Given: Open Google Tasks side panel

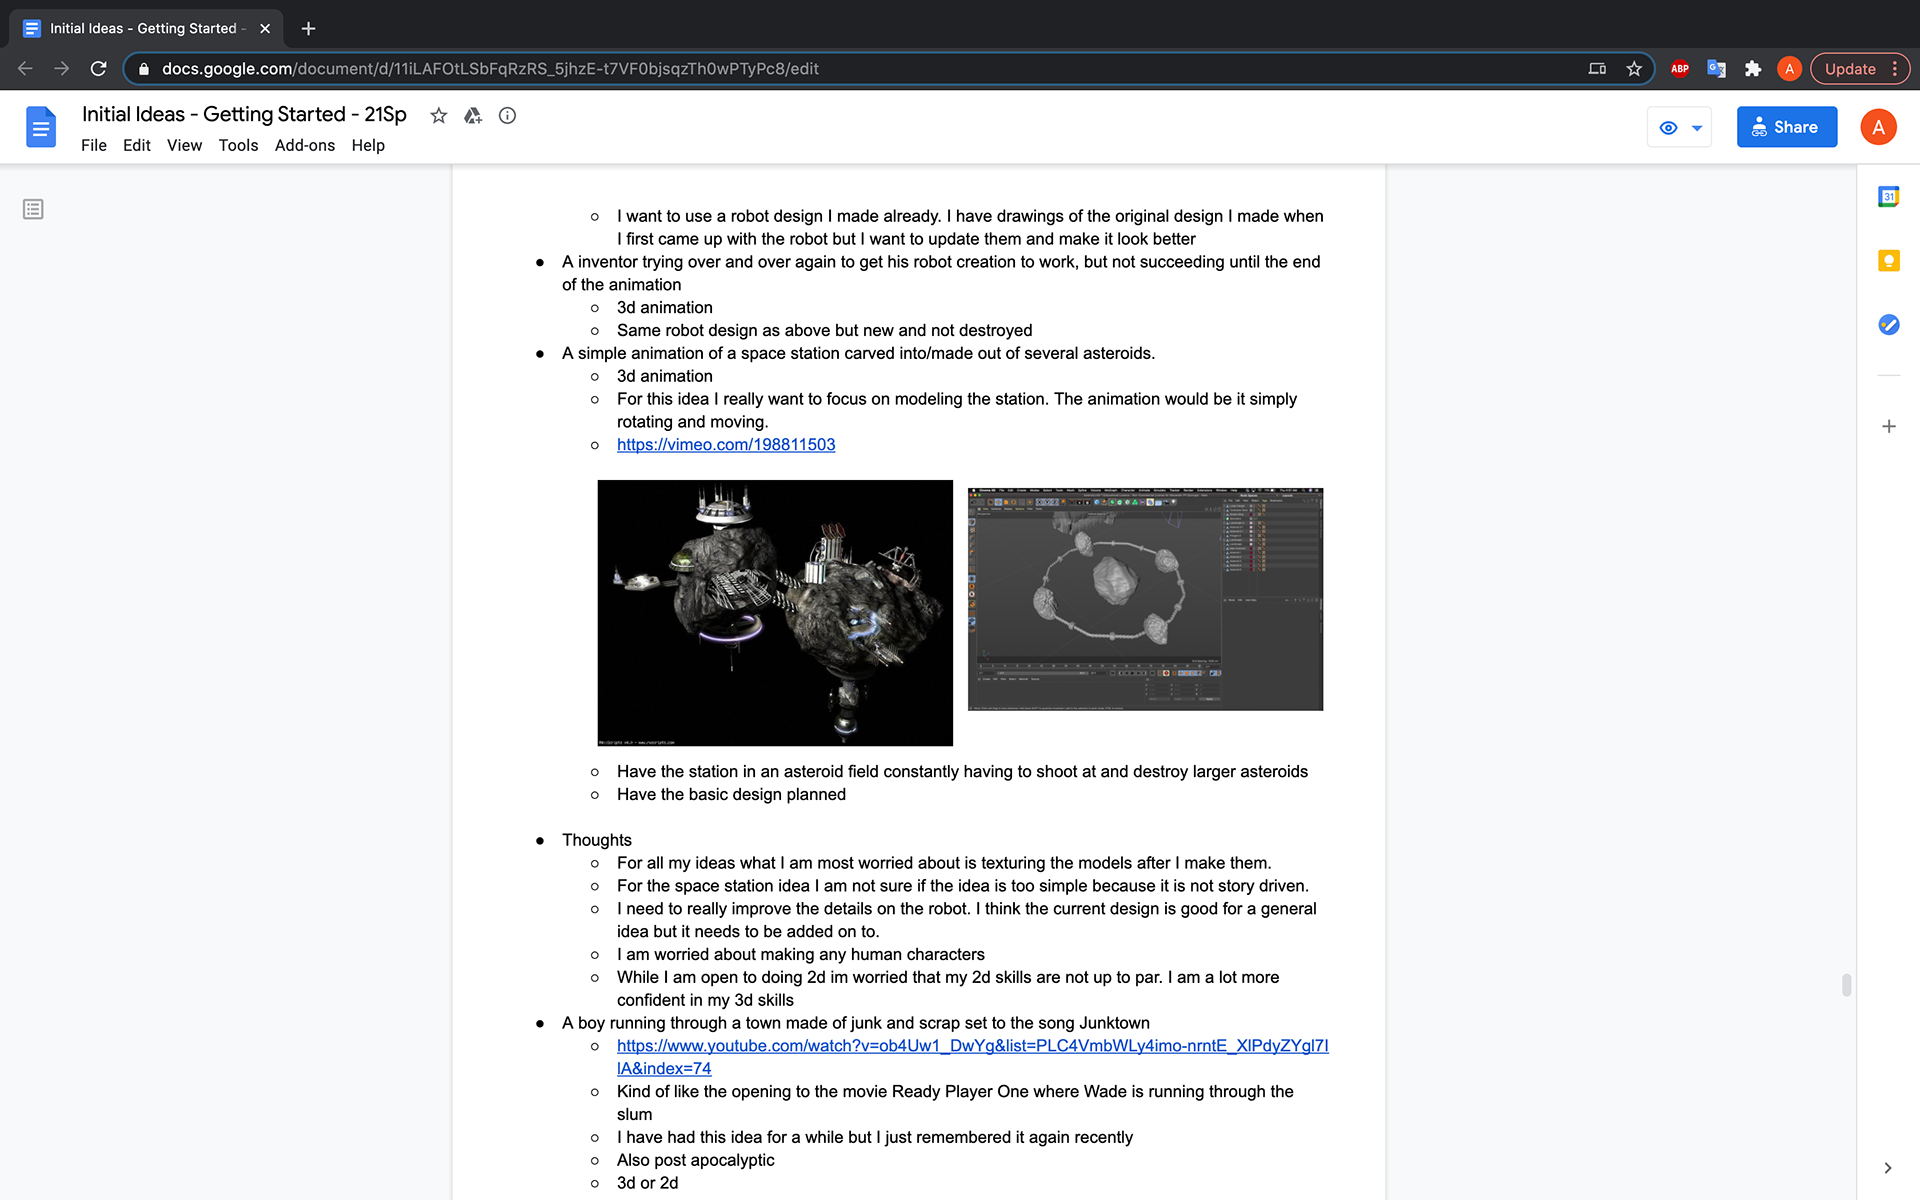Looking at the screenshot, I should tap(1888, 325).
